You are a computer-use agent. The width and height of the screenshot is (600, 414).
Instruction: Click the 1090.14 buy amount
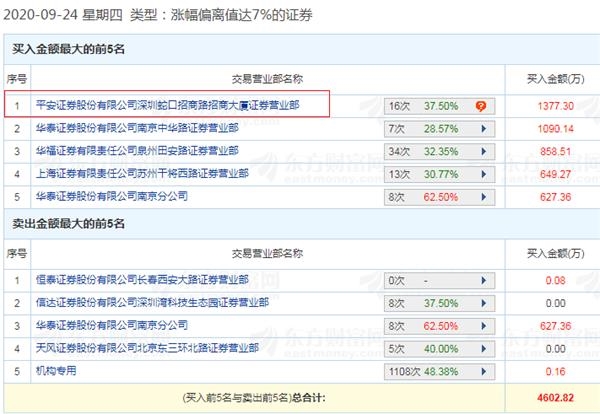[555, 129]
